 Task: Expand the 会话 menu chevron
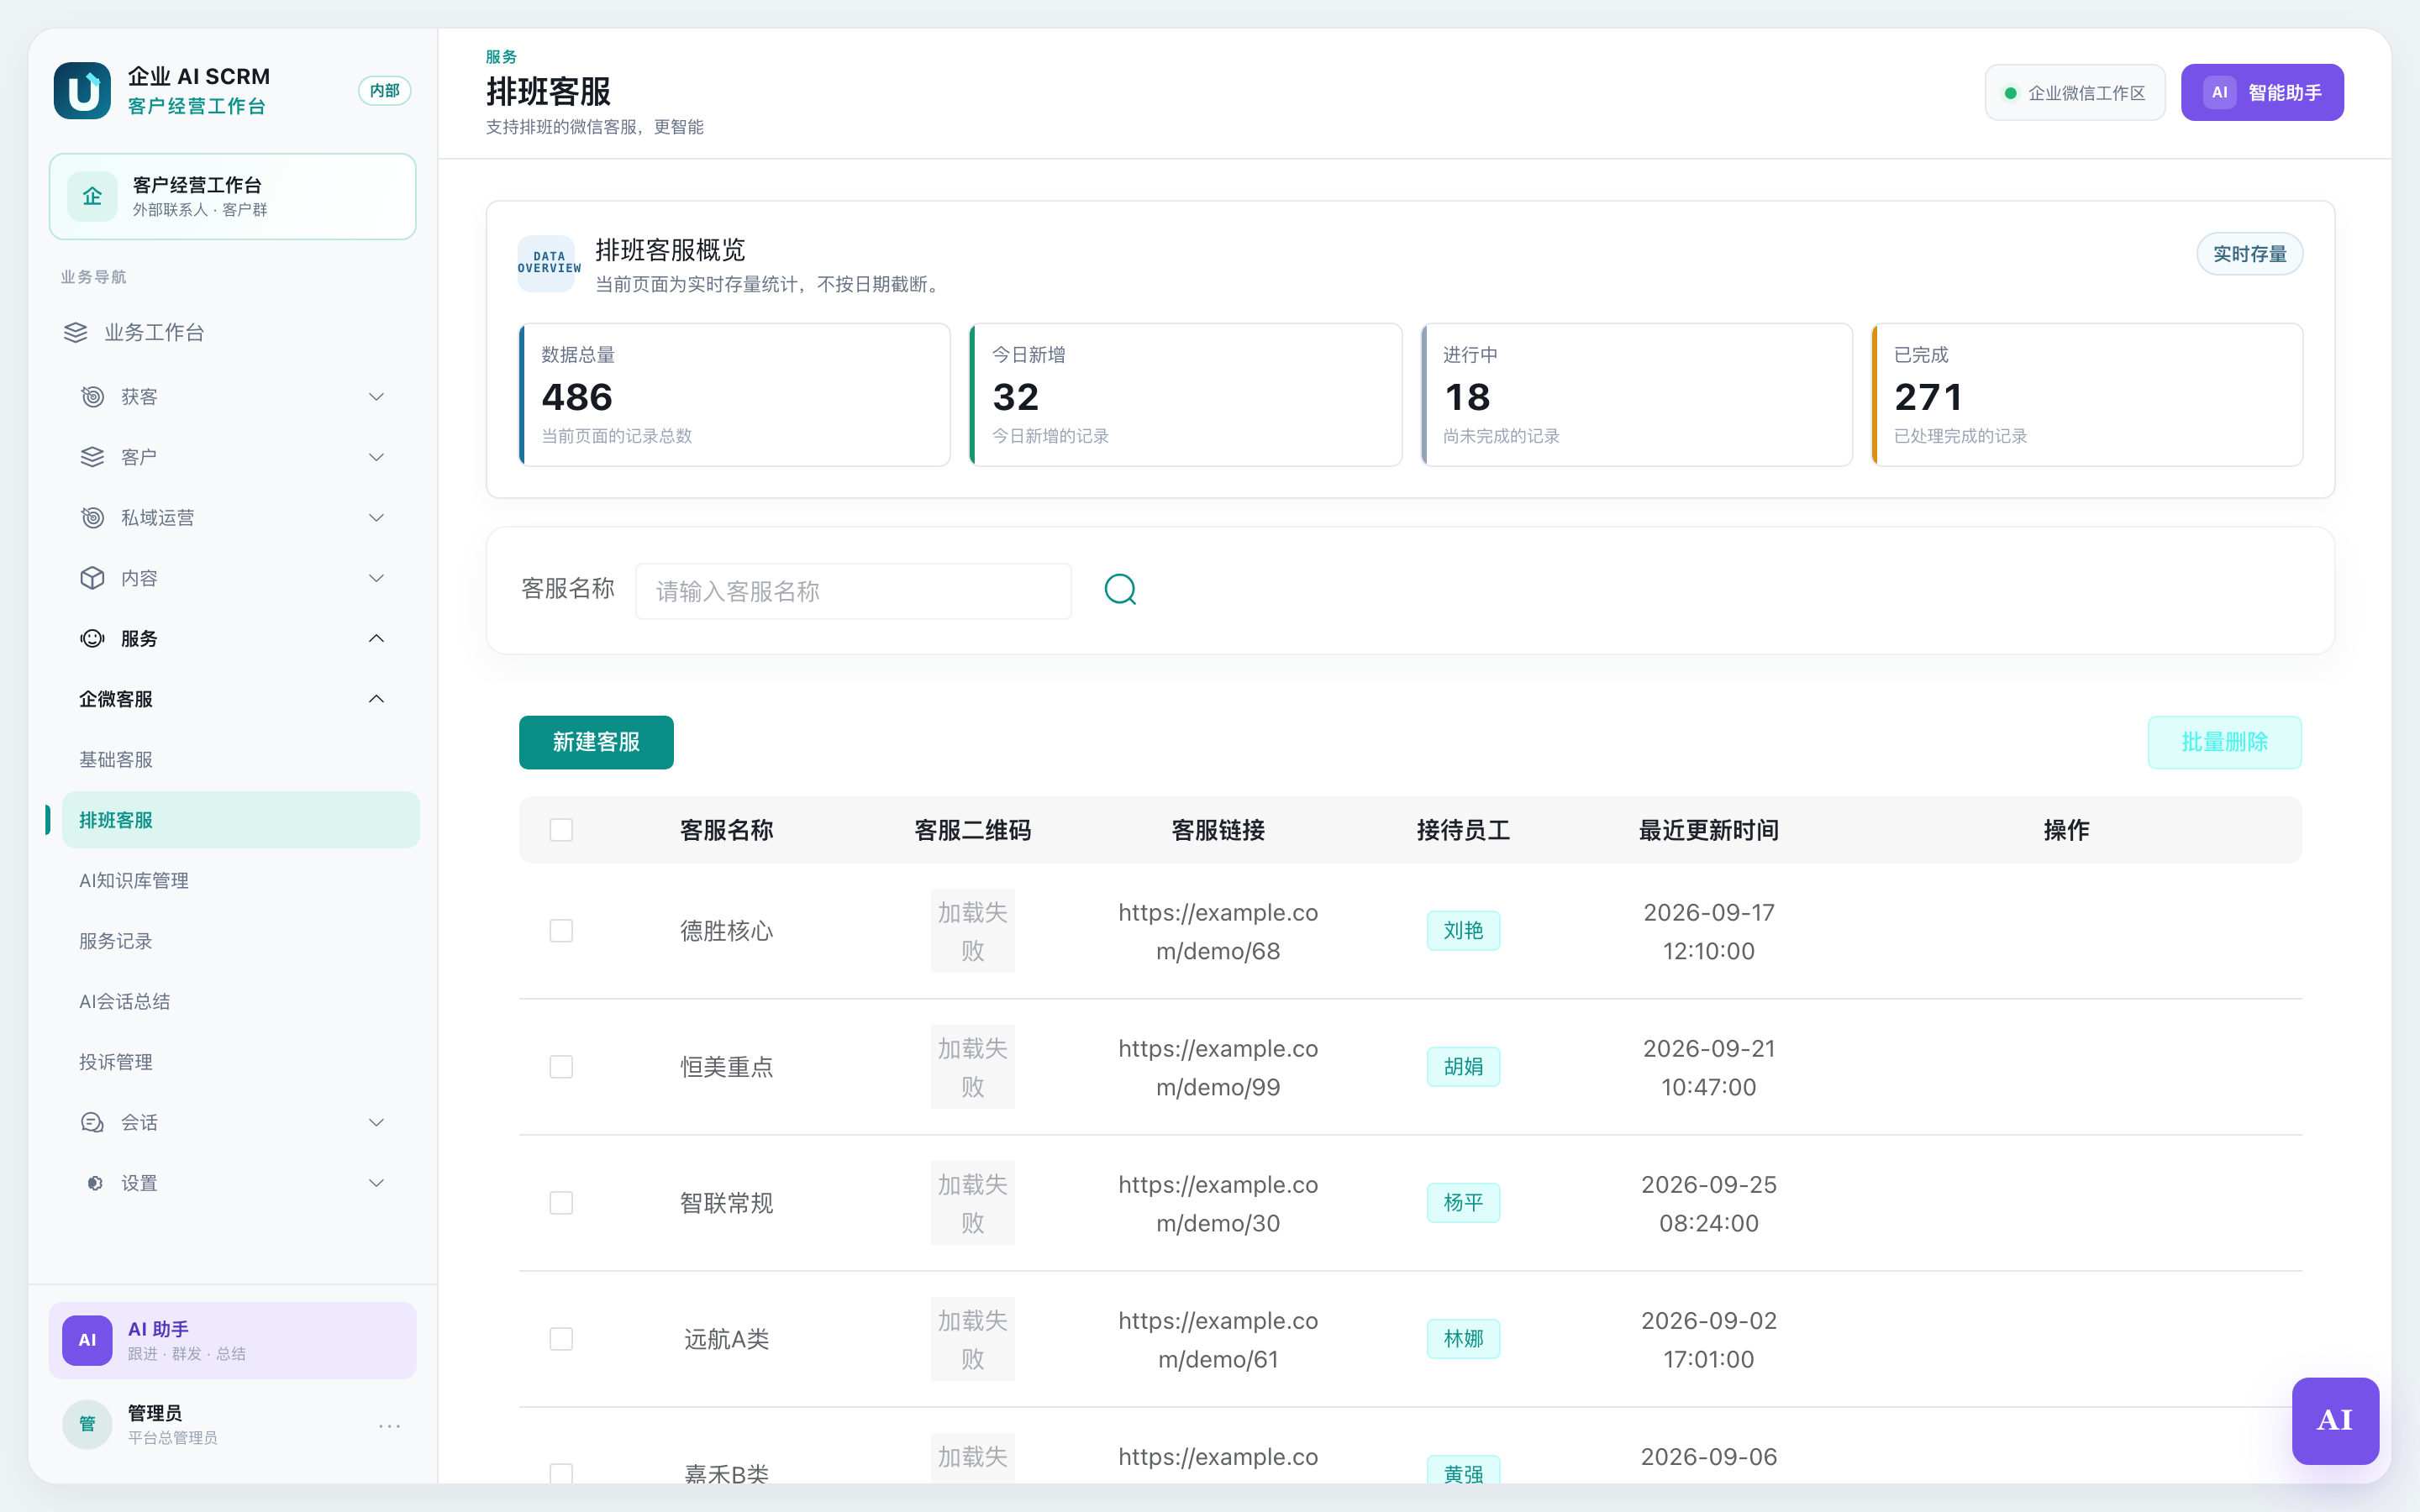coord(376,1122)
